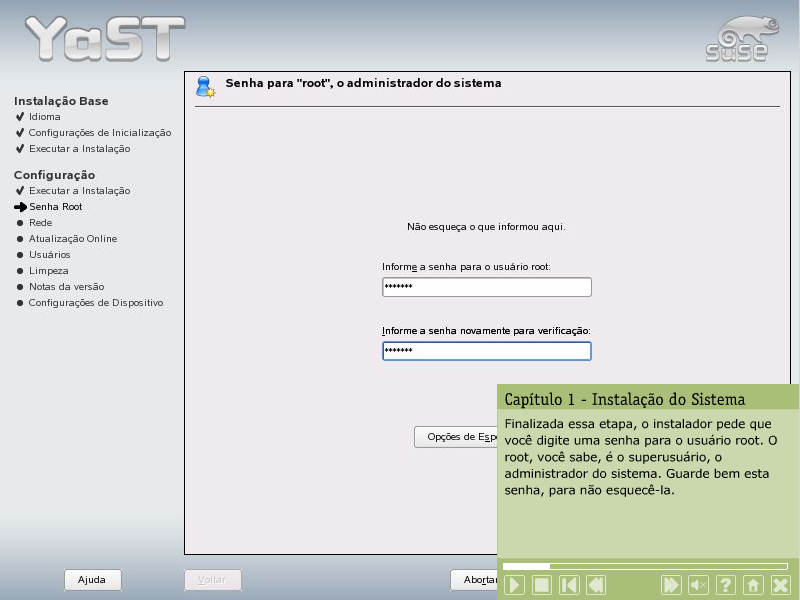
Task: Focus the password verification field
Action: tap(486, 351)
